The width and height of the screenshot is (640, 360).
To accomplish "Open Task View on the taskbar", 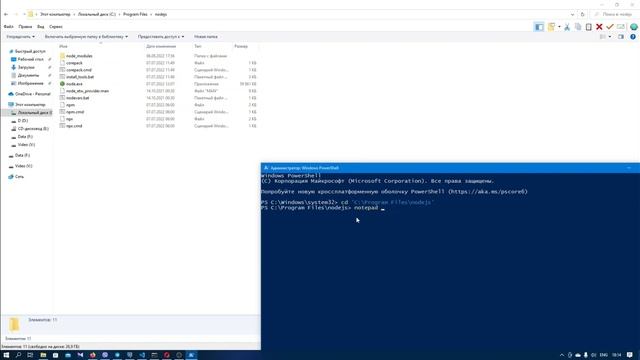I will pos(30,355).
